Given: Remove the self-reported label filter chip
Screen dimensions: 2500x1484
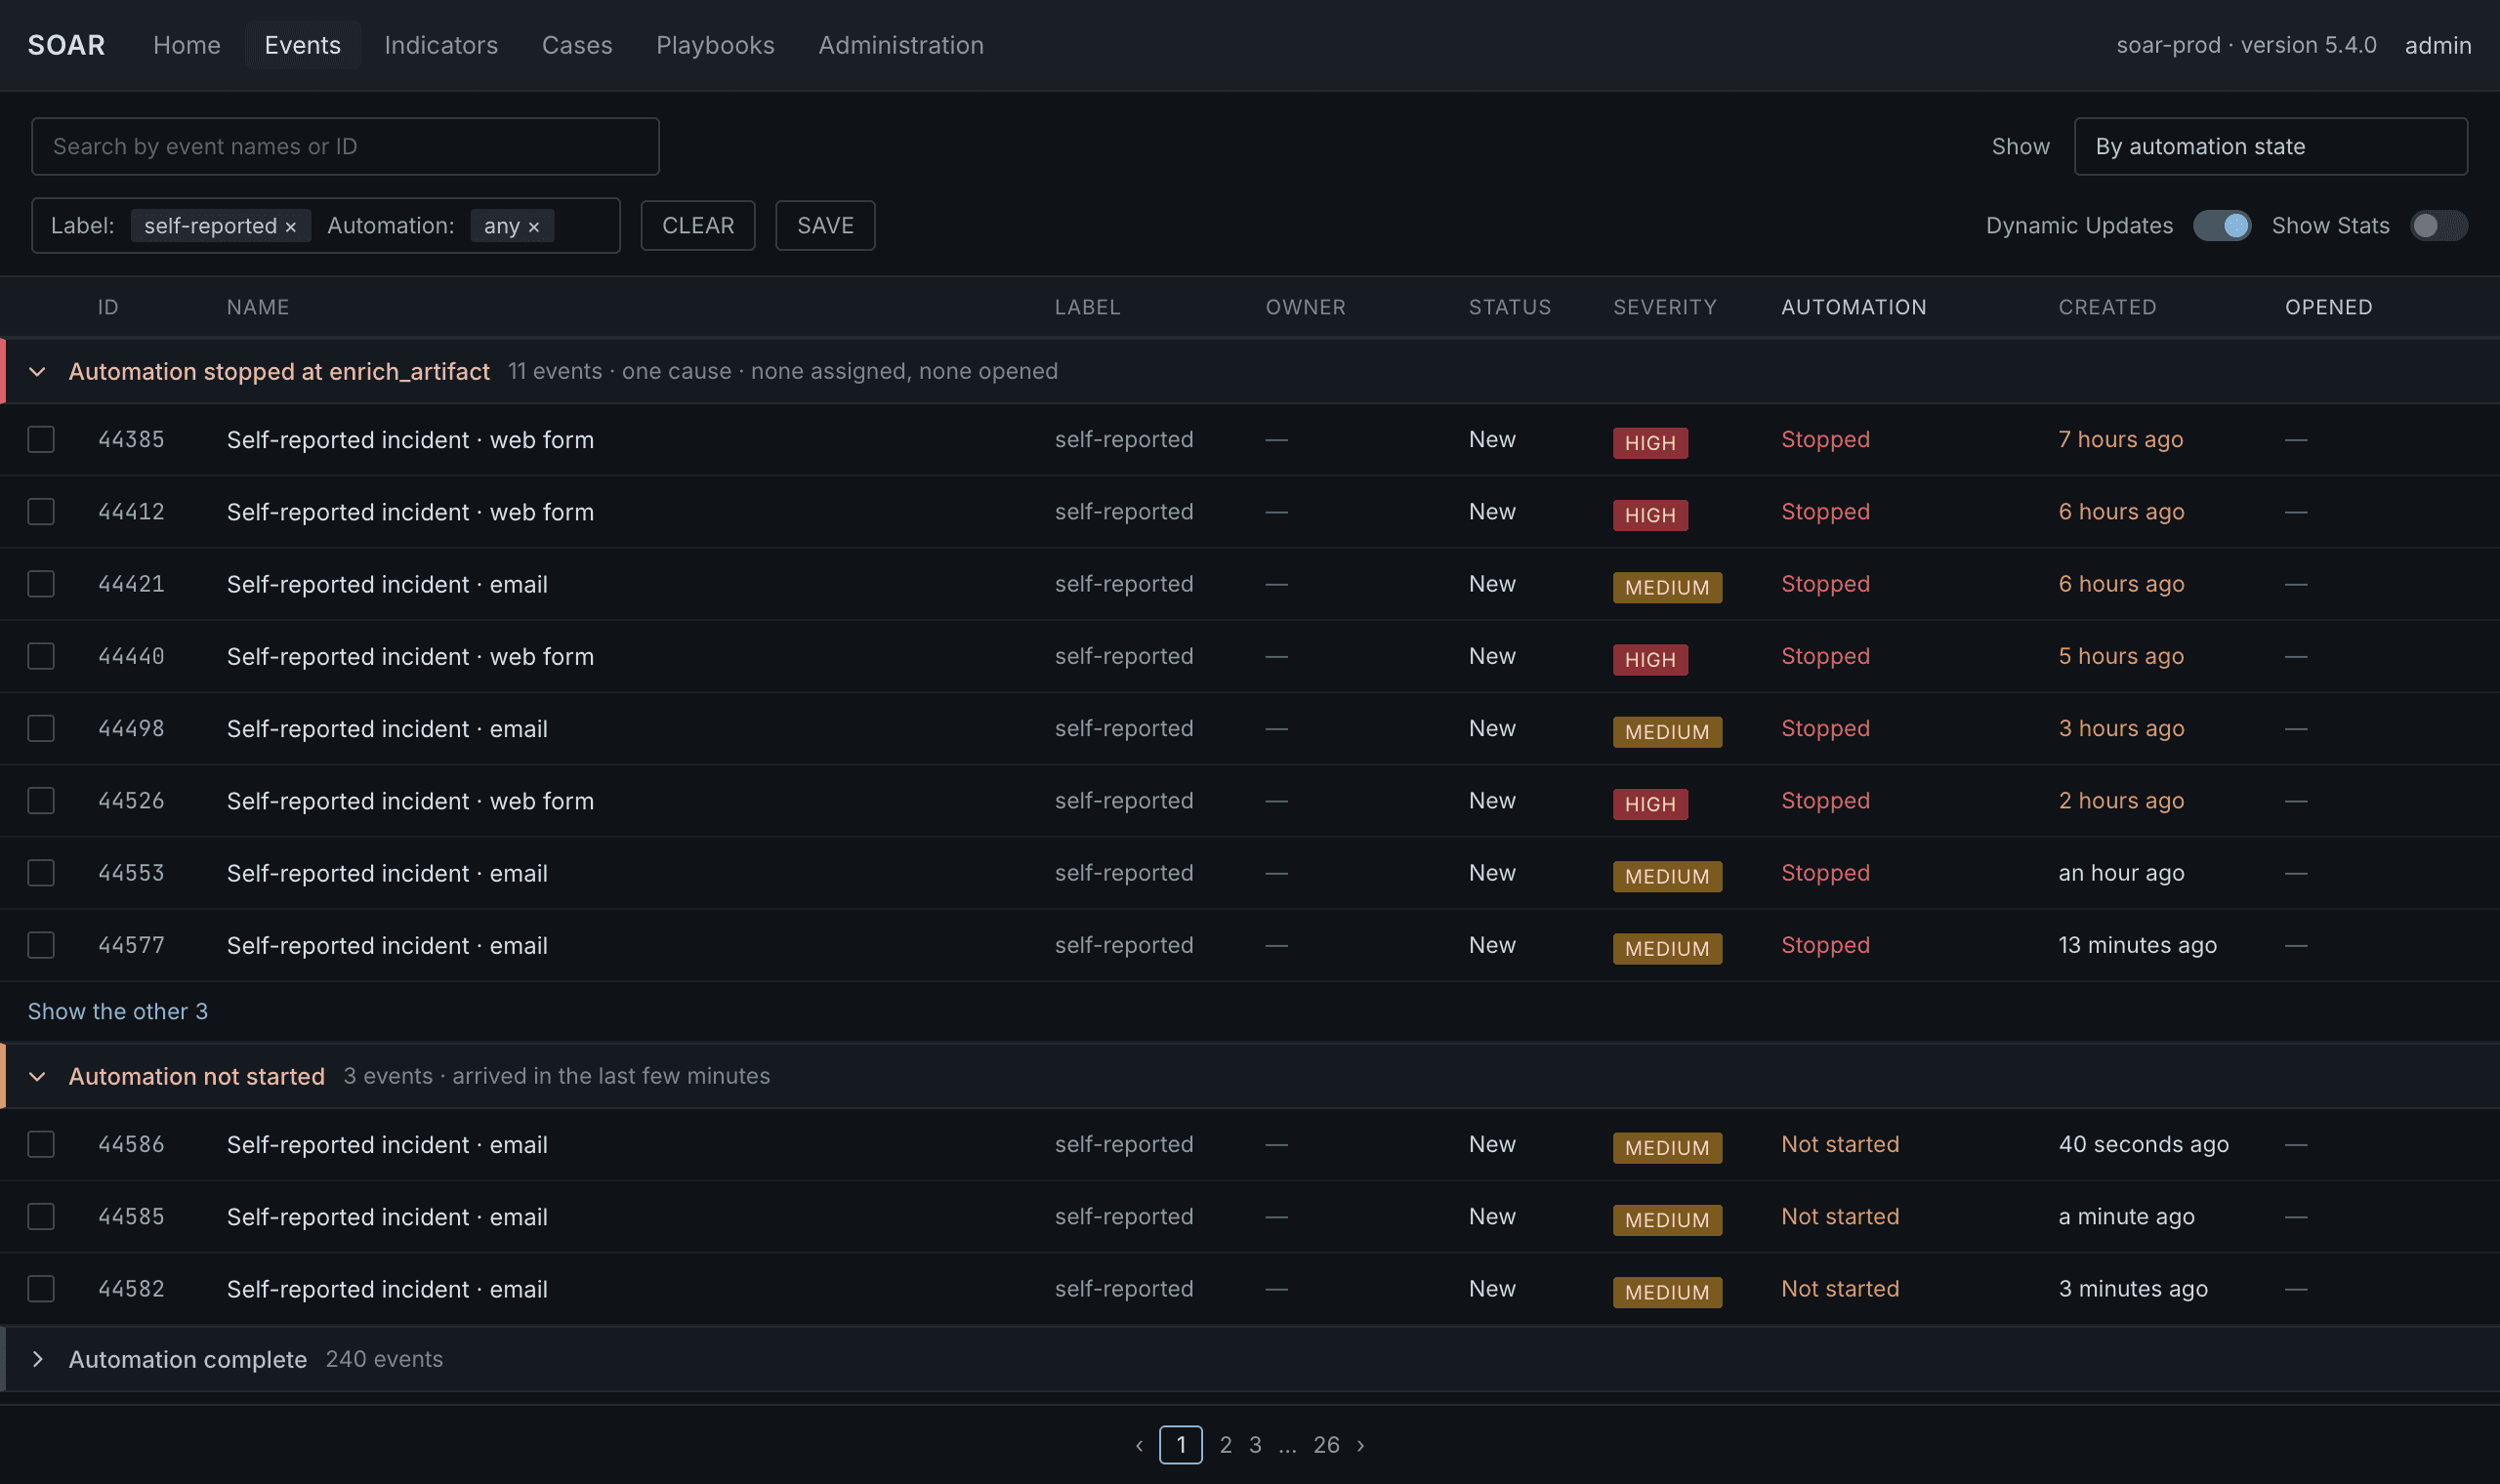Looking at the screenshot, I should tap(290, 227).
